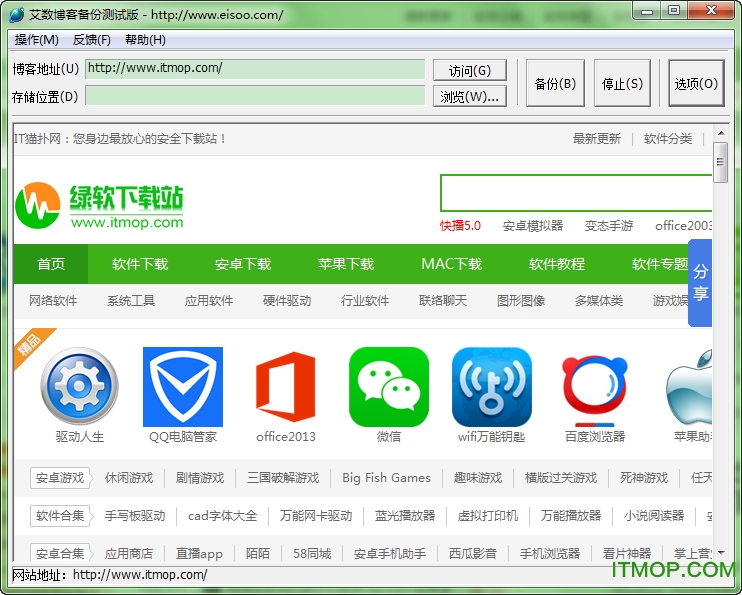
Task: Click the cad字体大全 link
Action: click(222, 515)
